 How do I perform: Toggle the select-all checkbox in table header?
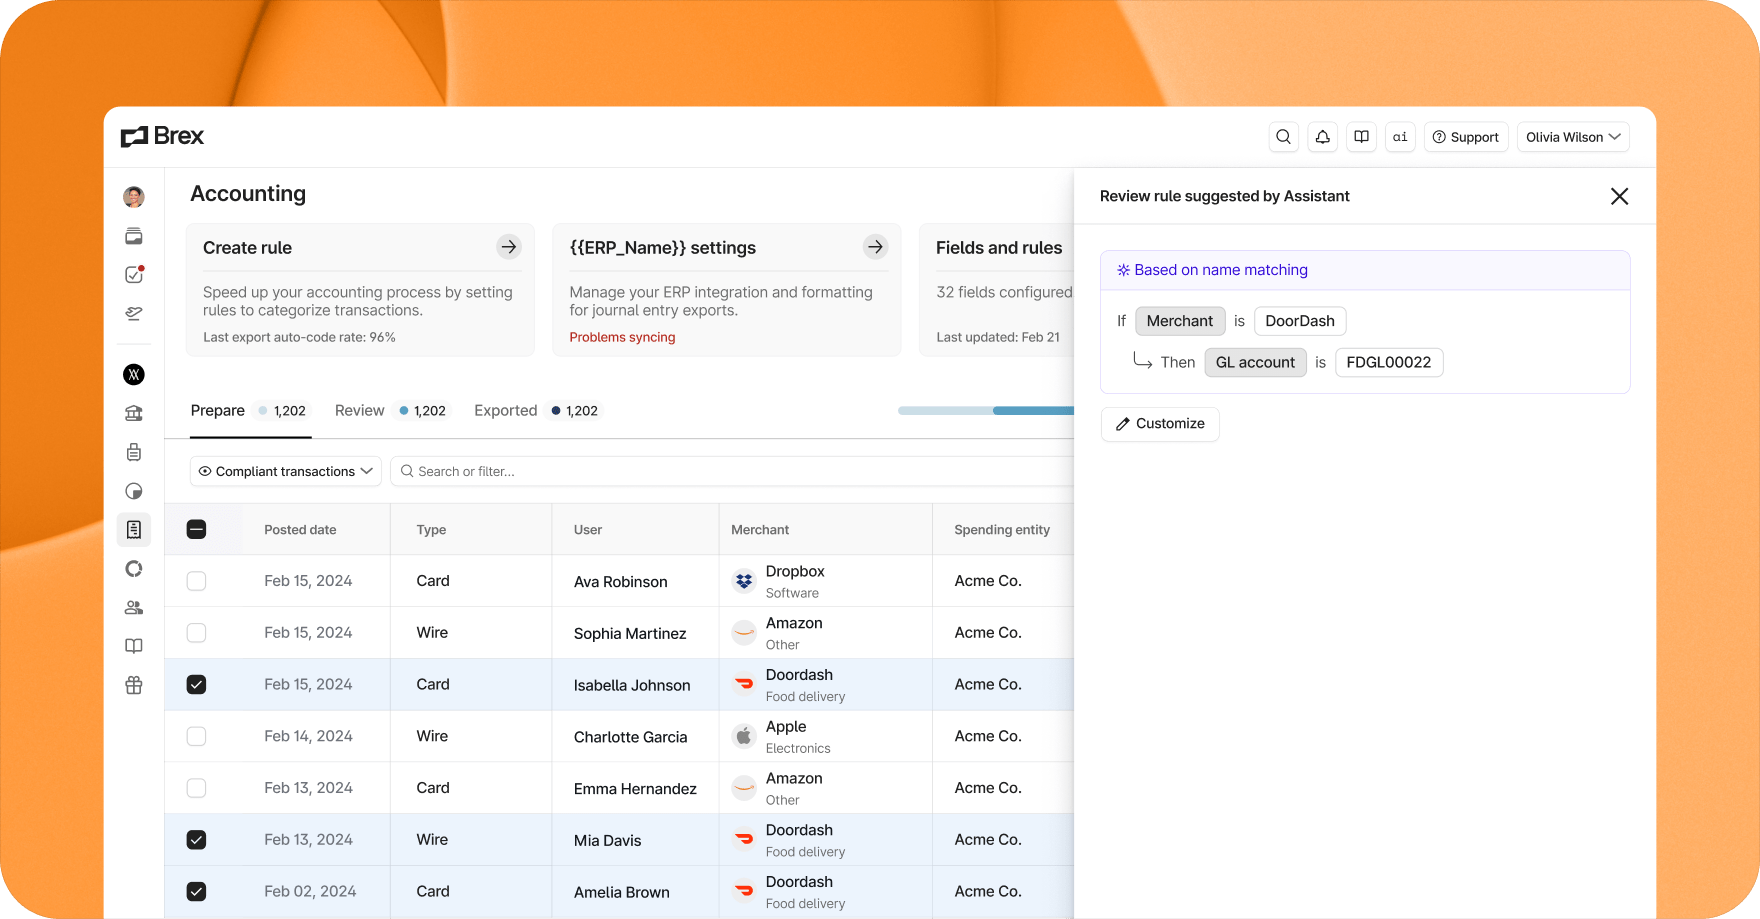197,530
